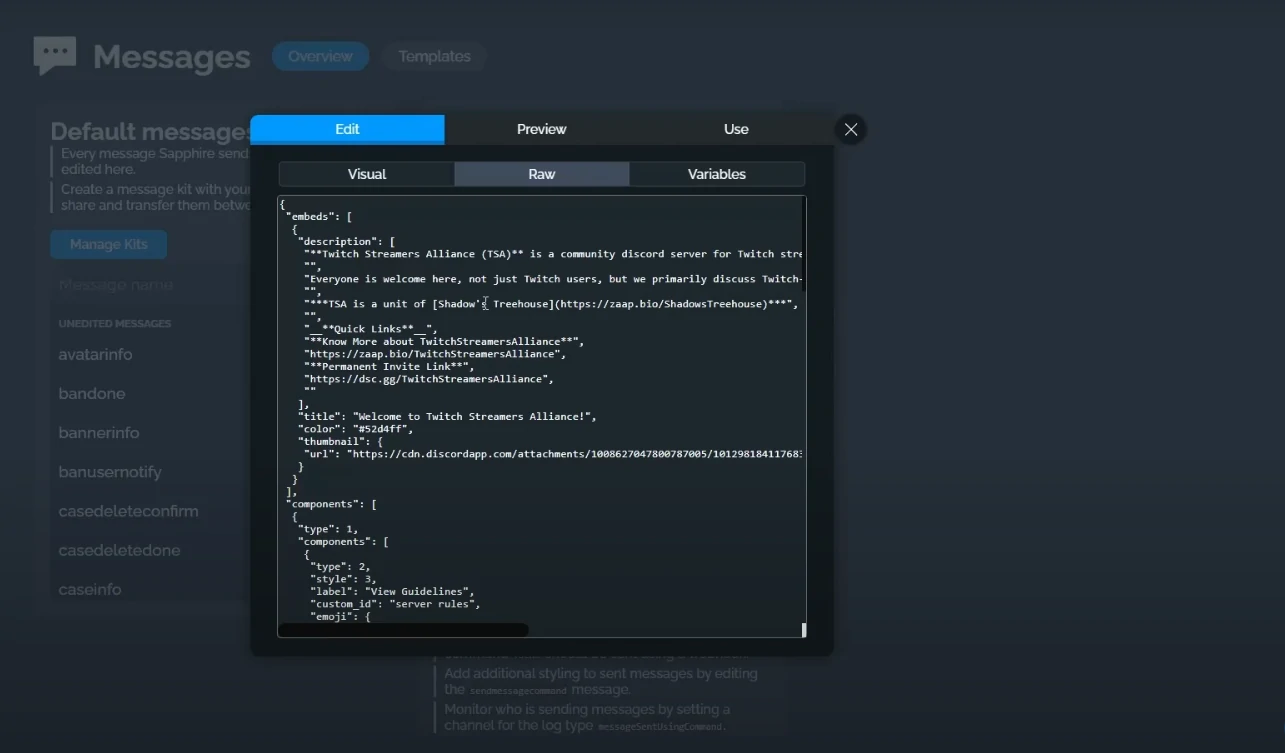The height and width of the screenshot is (753, 1285).
Task: Select the avatarinfo message
Action: tap(95, 354)
